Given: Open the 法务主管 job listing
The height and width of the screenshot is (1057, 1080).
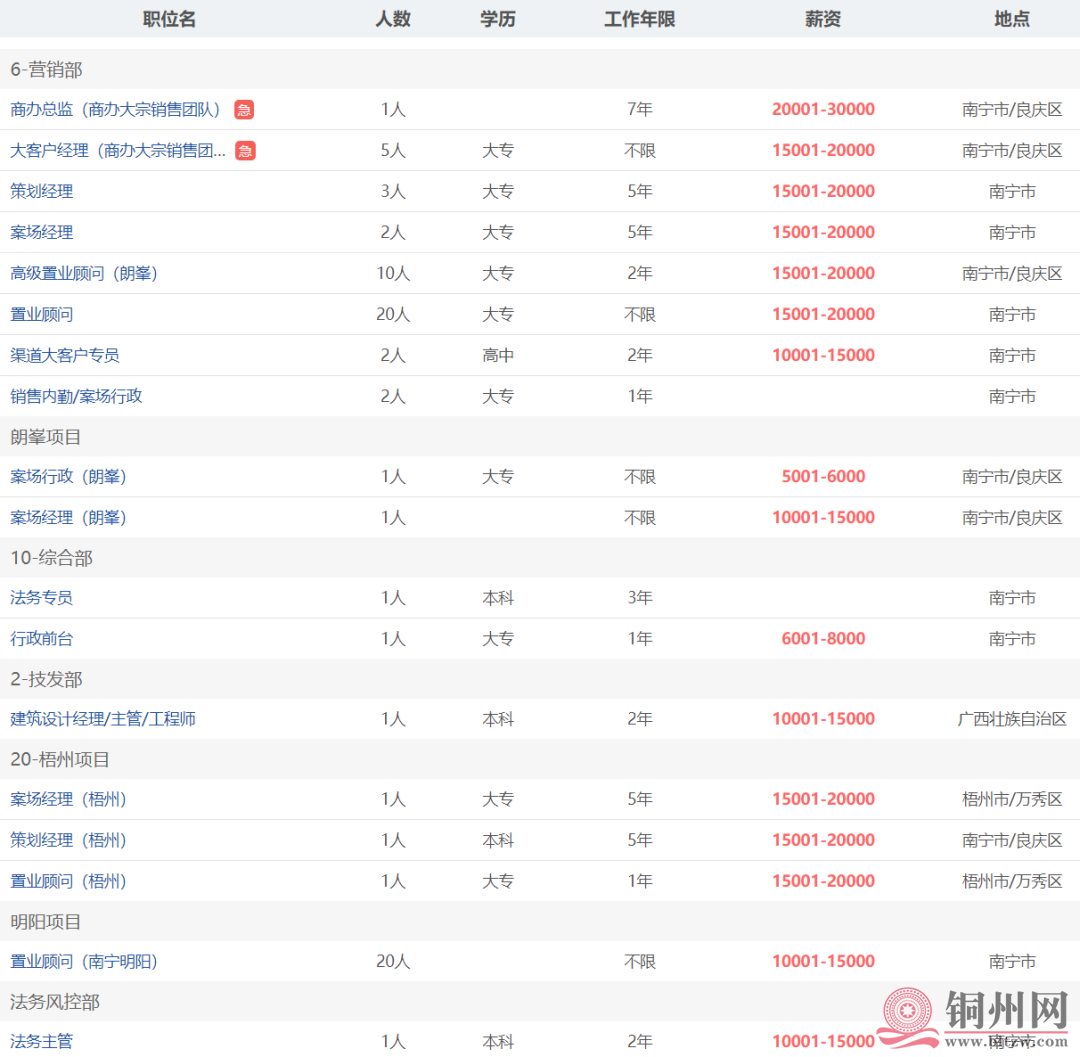Looking at the screenshot, I should point(42,1042).
